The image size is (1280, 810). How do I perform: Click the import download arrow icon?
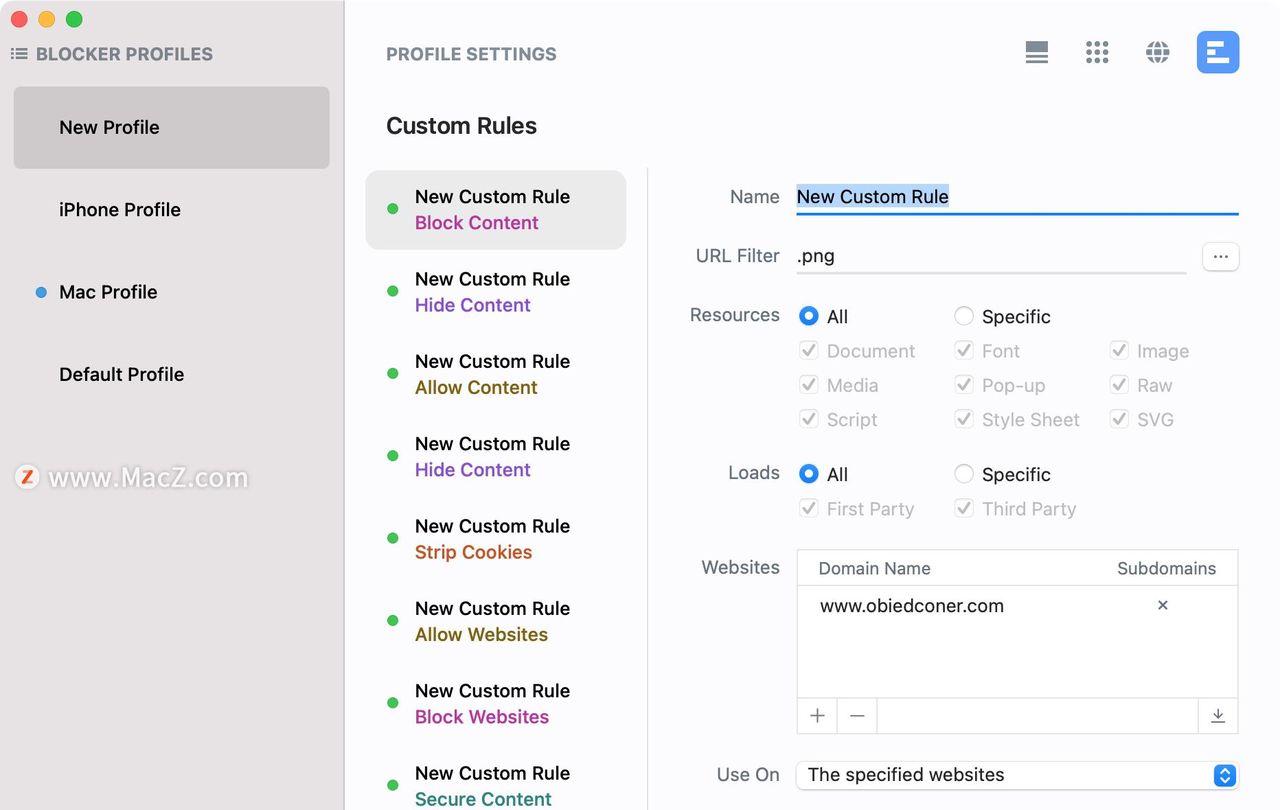pos(1217,716)
